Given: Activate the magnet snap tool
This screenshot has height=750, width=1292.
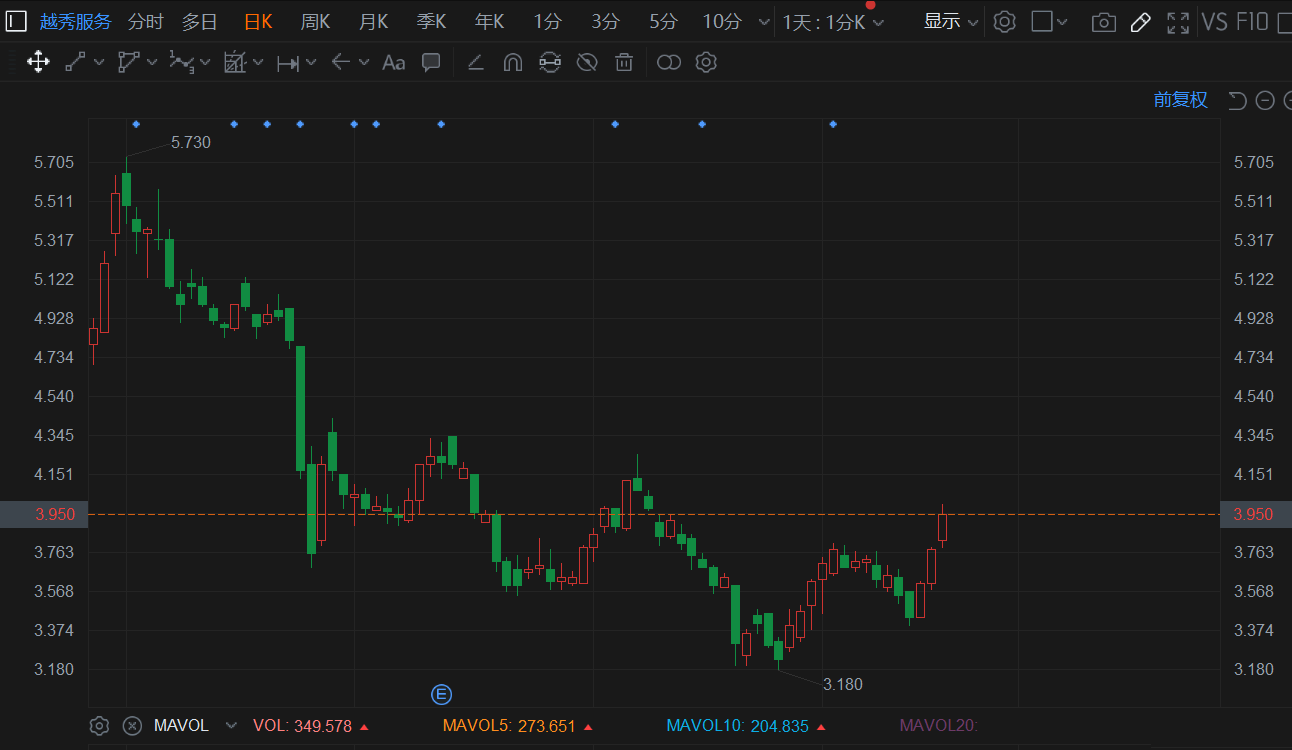Looking at the screenshot, I should 512,63.
